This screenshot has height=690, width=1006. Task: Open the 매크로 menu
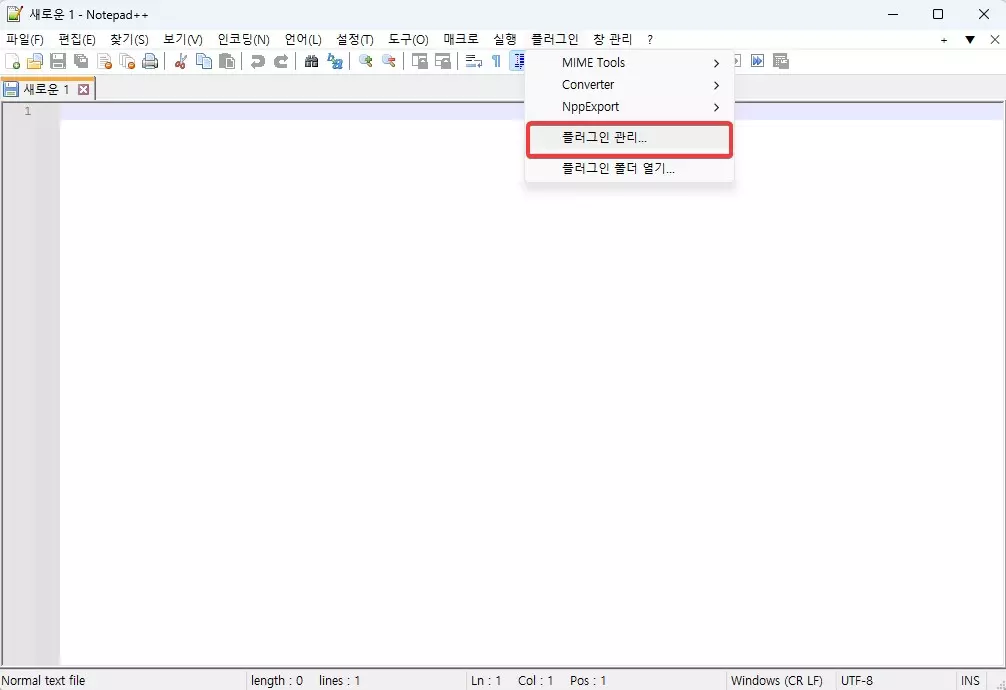pyautogui.click(x=461, y=40)
